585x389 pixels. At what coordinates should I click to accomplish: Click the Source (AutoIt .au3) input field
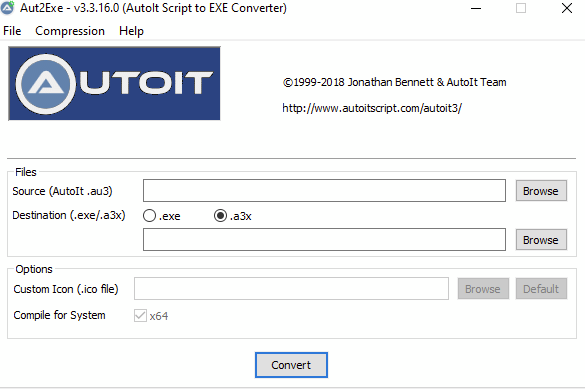(324, 191)
